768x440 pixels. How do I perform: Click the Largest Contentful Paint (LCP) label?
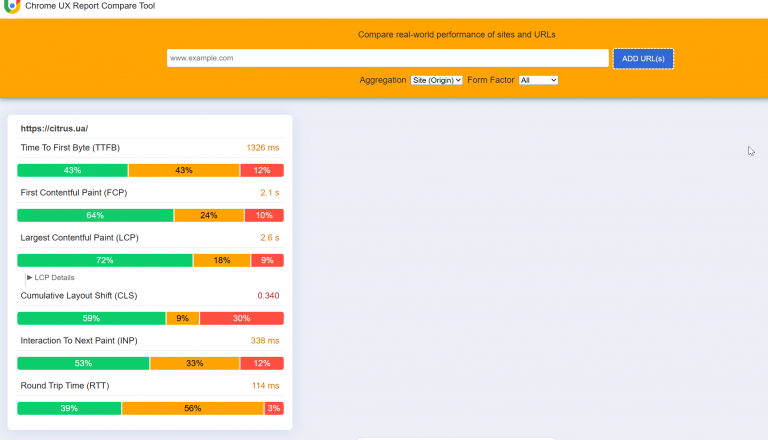tap(79, 238)
